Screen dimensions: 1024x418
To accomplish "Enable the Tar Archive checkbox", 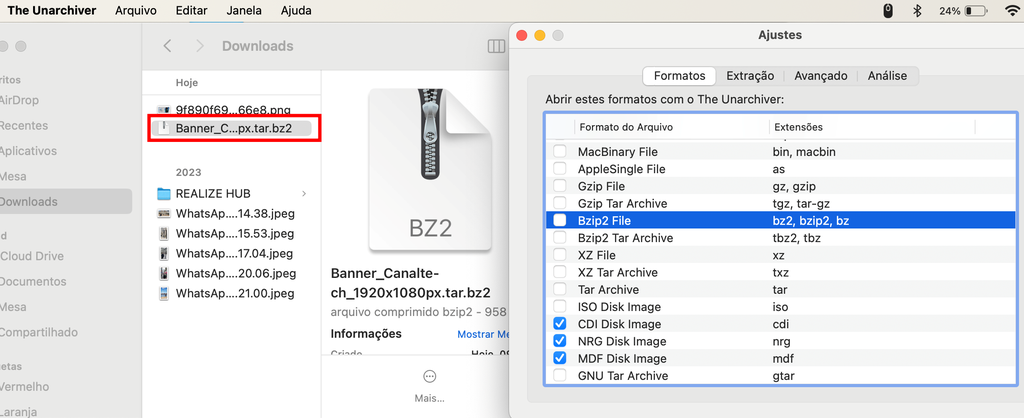I will 560,289.
